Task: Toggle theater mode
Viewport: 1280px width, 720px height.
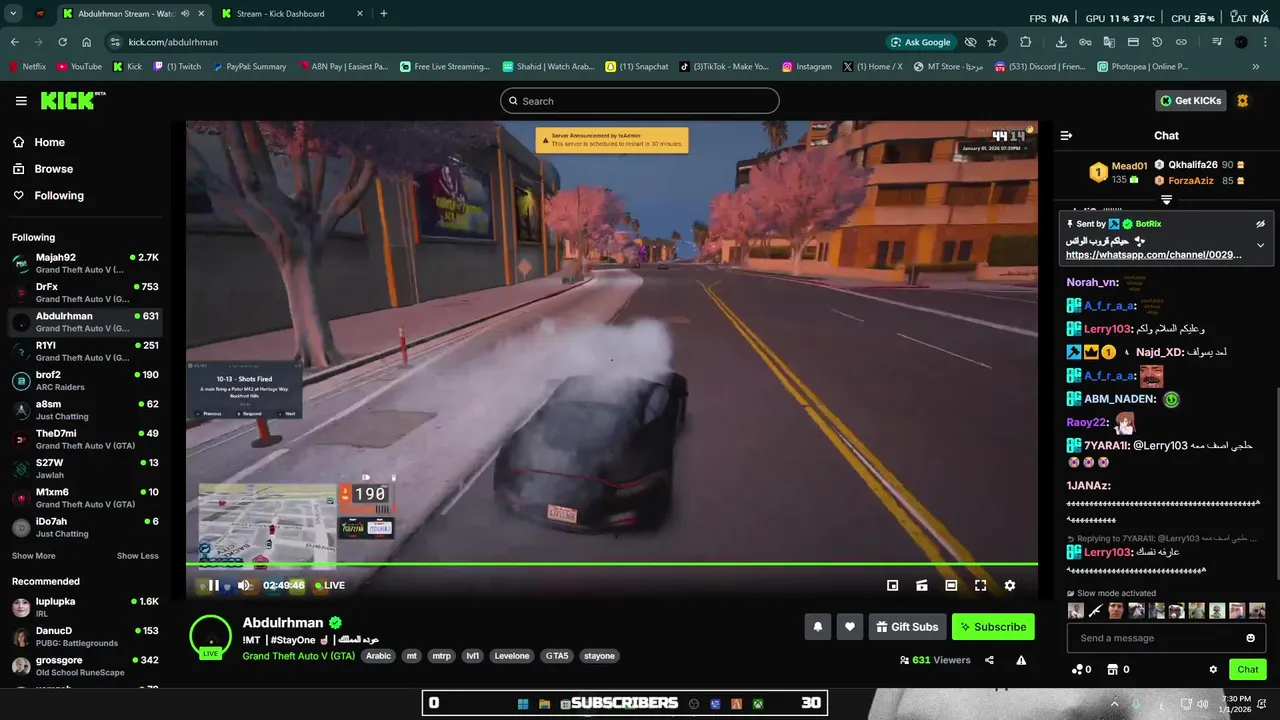Action: 951,586
